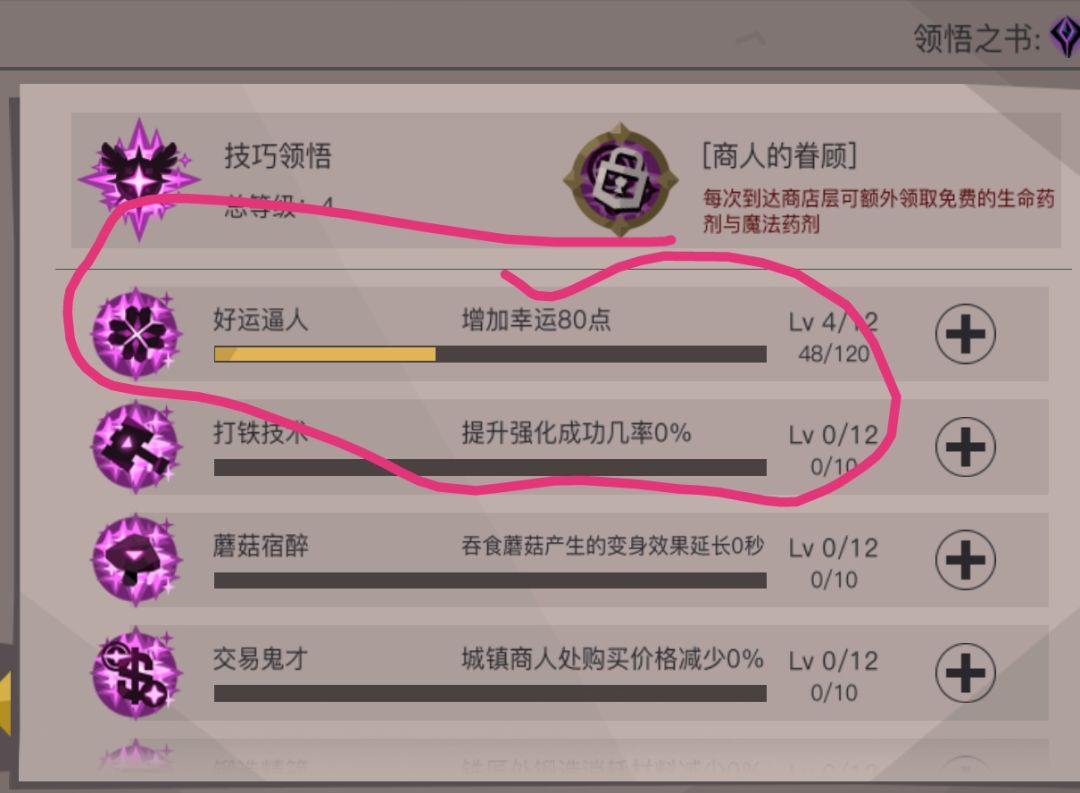Click the locked 商人的眷顾 perk icon
The image size is (1080, 793).
pos(620,179)
